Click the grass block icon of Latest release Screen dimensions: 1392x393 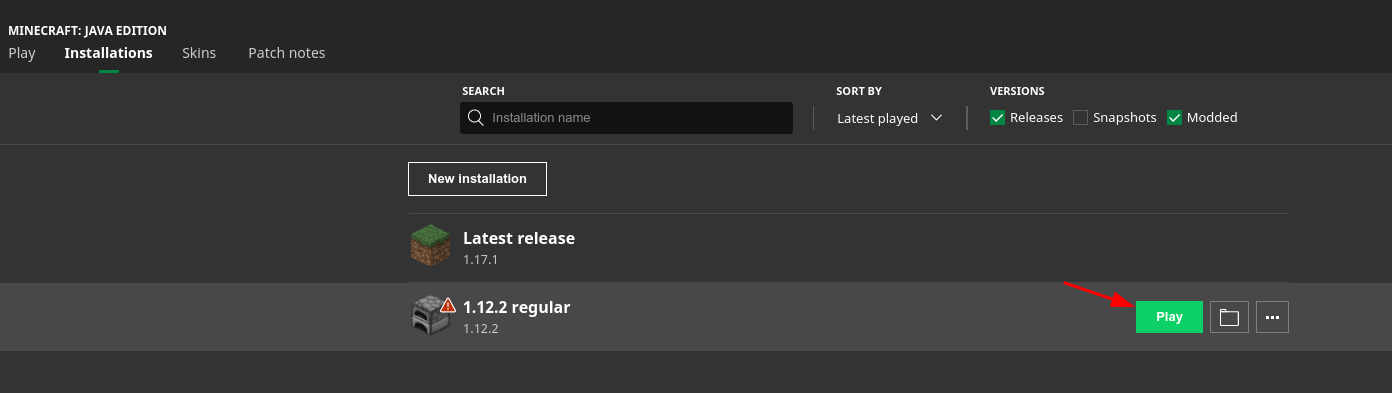click(430, 246)
